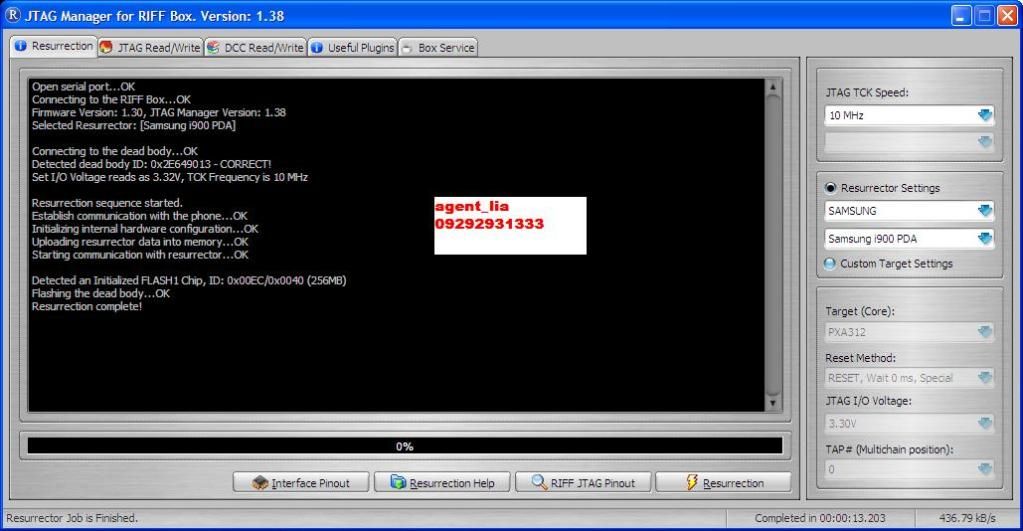Screen dimensions: 1023x531
Task: Select the Custom Target Settings radio button
Action: coord(830,264)
